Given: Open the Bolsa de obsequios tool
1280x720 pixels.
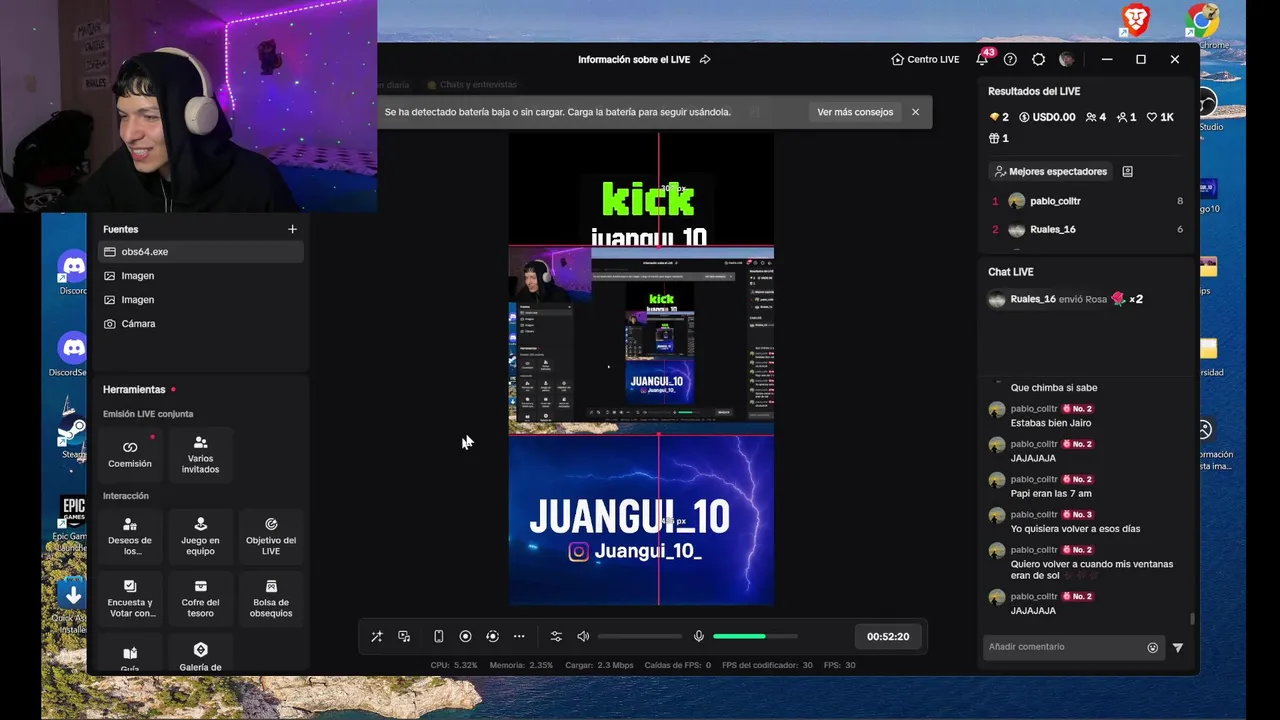Looking at the screenshot, I should pos(271,598).
